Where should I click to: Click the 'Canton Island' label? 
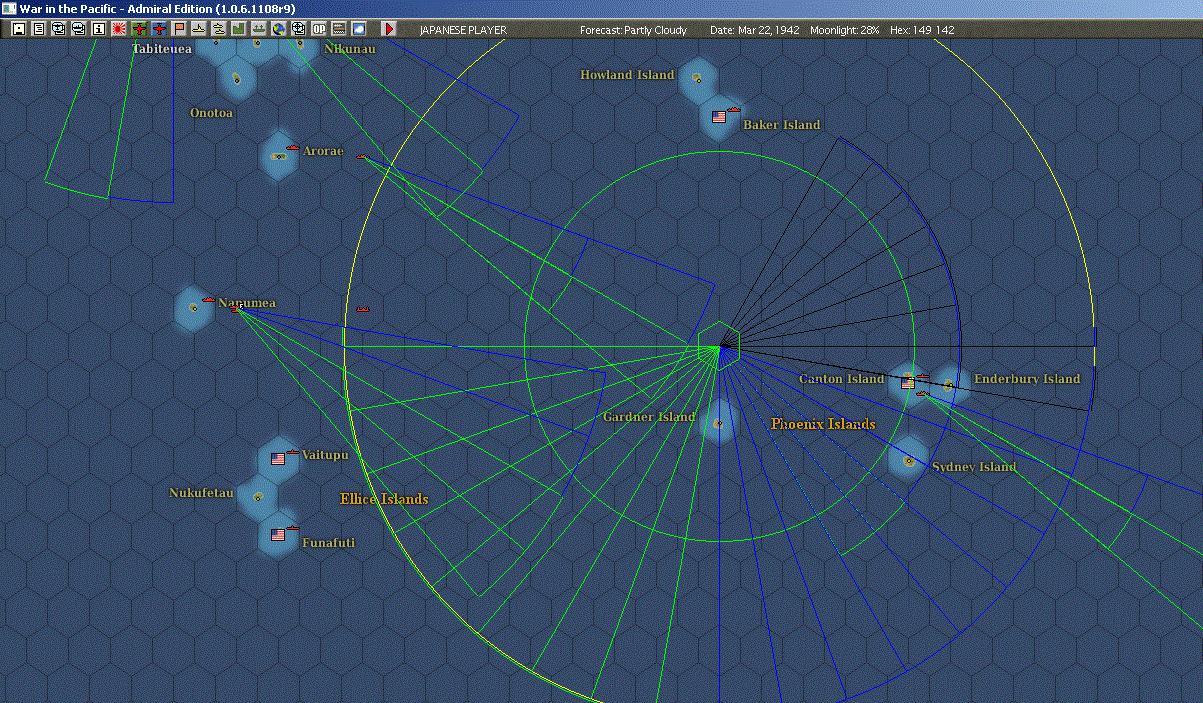click(841, 379)
